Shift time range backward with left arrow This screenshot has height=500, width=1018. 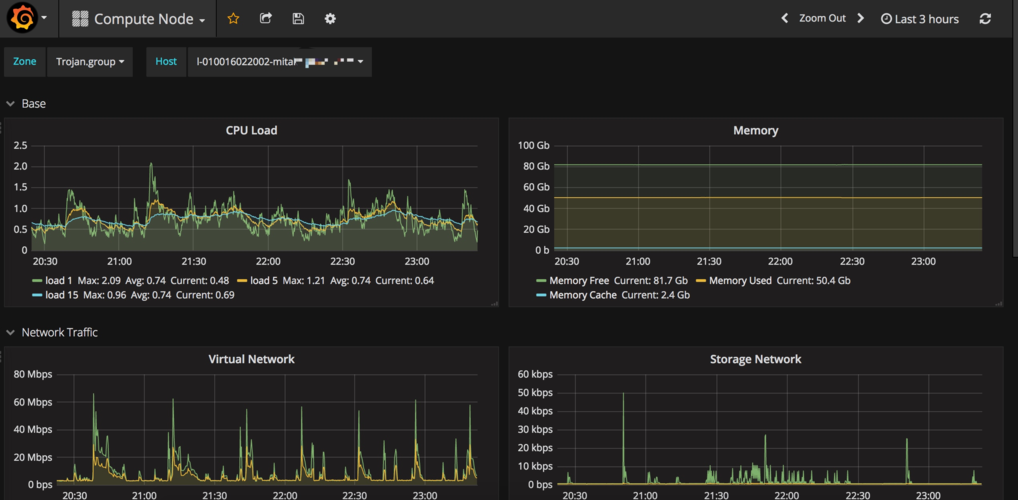coord(784,19)
